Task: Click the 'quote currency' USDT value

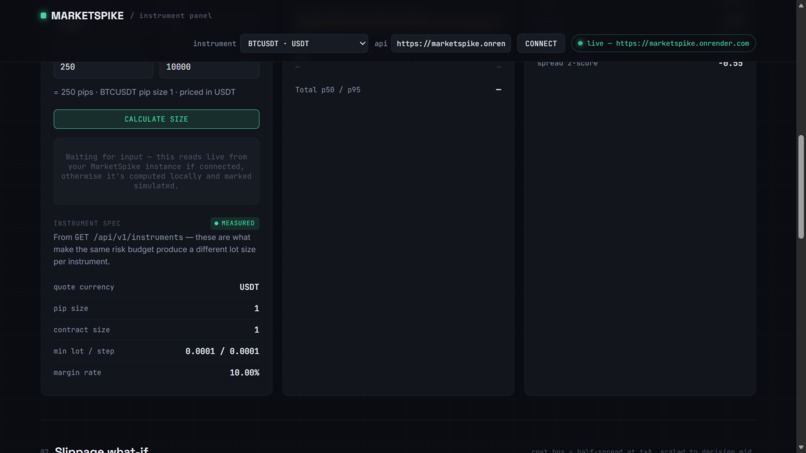Action: tap(249, 287)
